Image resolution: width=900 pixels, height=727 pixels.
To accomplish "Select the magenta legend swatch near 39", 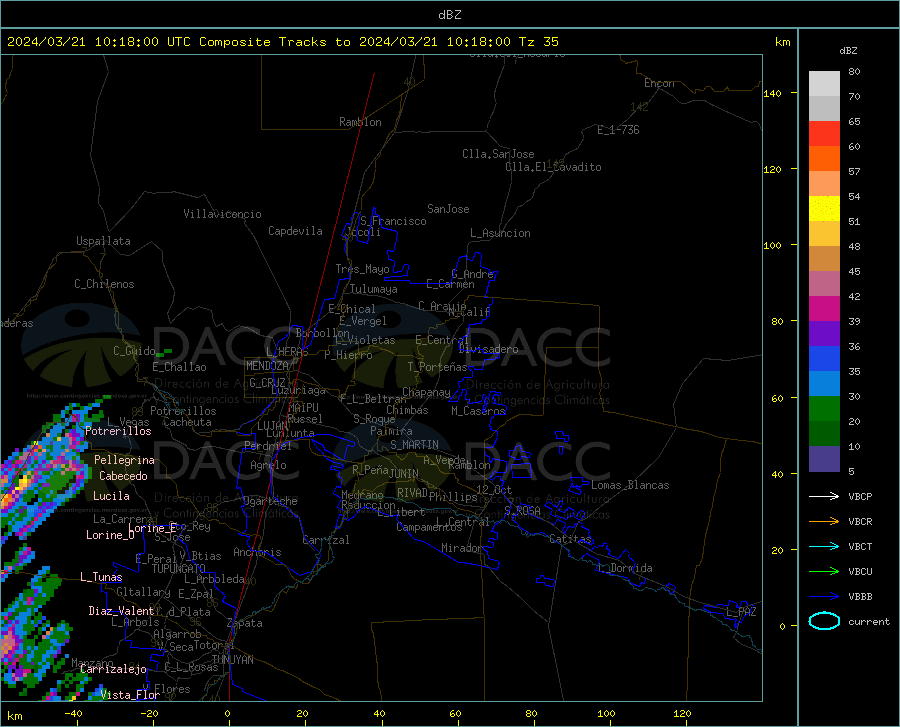I will (x=824, y=309).
